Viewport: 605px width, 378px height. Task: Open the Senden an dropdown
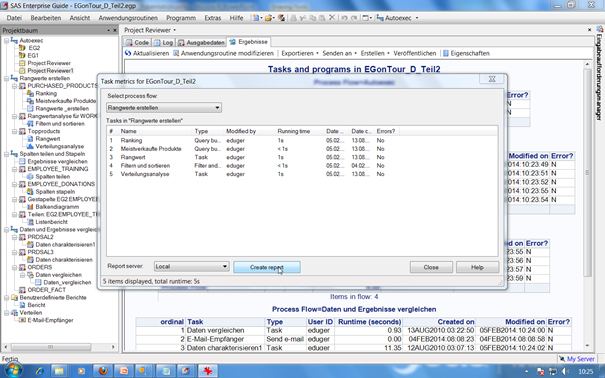click(340, 53)
